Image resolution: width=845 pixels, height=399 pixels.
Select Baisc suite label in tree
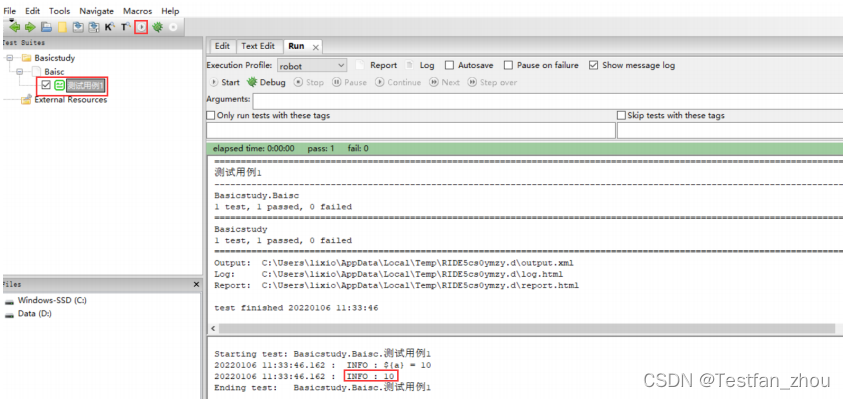click(55, 71)
